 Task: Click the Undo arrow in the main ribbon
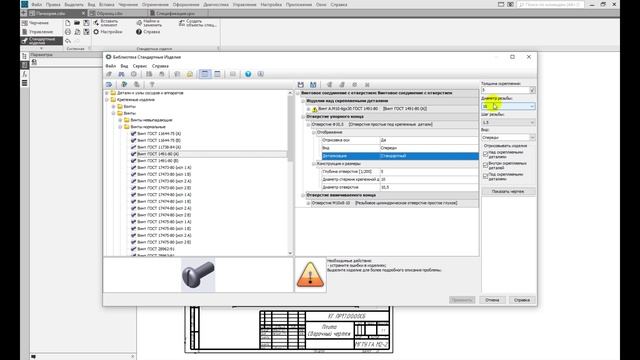tap(68, 41)
